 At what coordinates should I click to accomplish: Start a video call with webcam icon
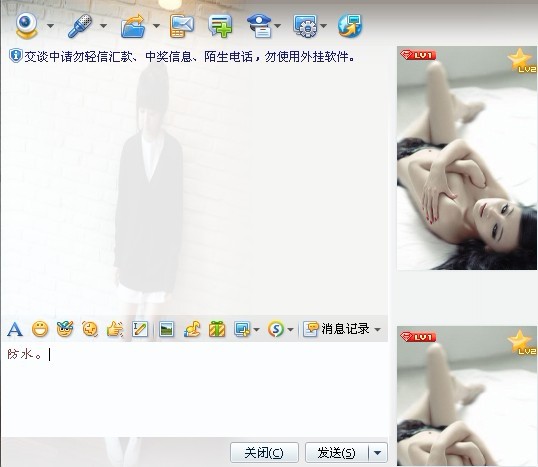point(27,25)
